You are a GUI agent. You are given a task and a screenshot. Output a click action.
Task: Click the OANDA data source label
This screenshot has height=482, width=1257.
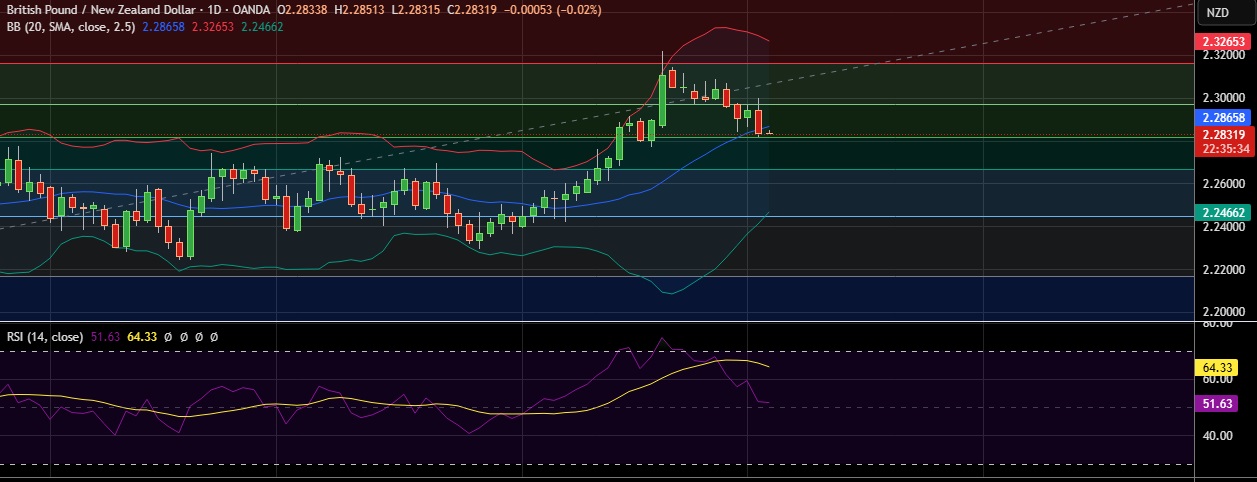[x=251, y=10]
